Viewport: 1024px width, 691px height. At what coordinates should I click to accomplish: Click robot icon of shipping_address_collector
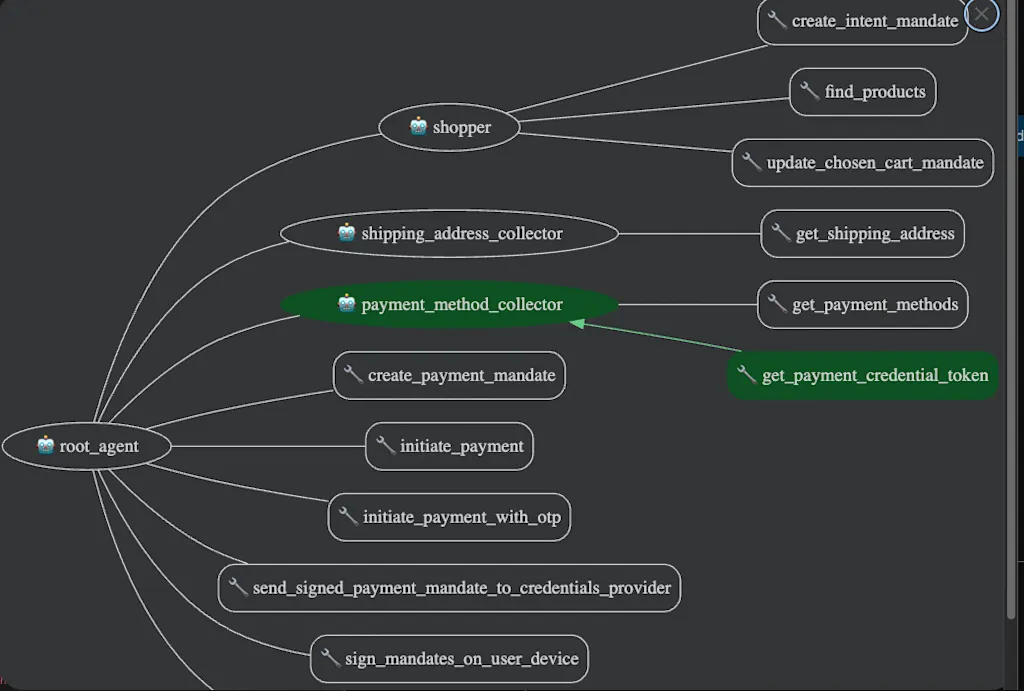pyautogui.click(x=347, y=233)
